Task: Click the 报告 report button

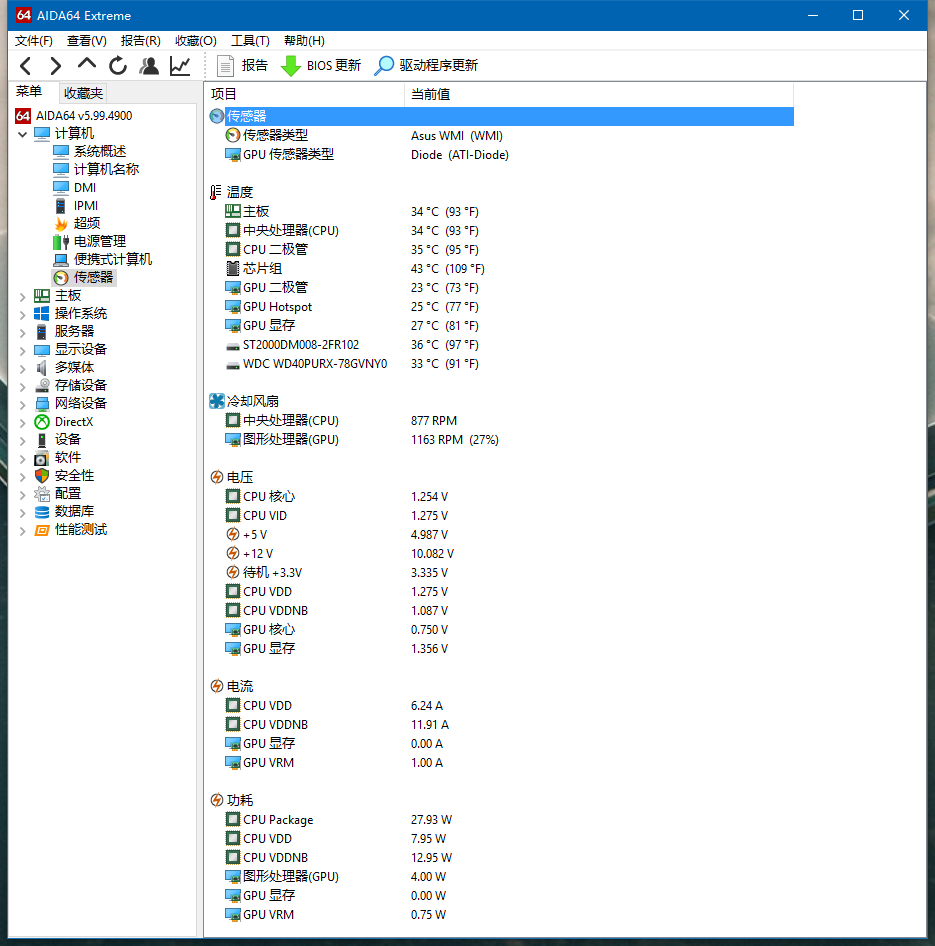Action: pos(242,65)
